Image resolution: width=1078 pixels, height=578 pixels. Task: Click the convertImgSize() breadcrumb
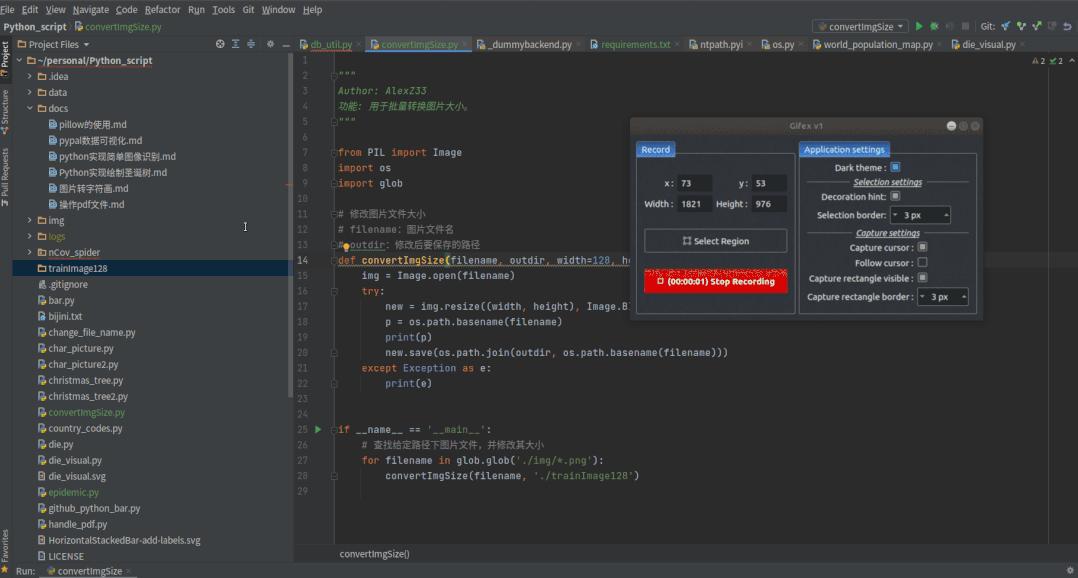[374, 554]
